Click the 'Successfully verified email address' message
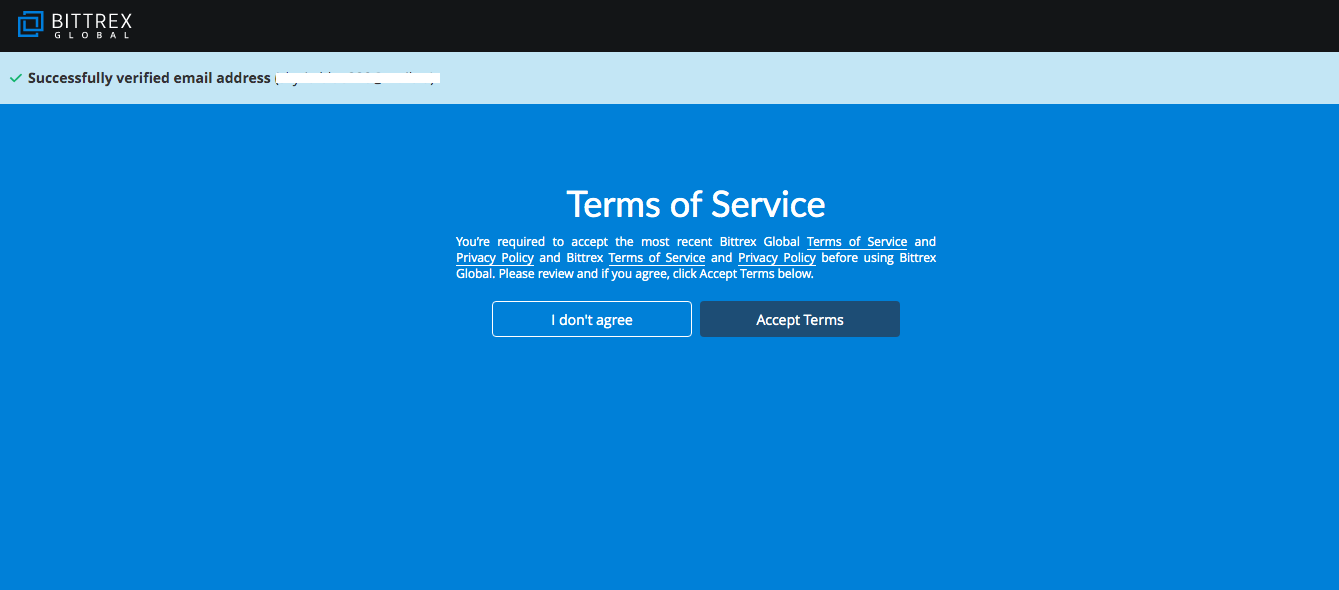This screenshot has width=1339, height=590. [x=149, y=78]
